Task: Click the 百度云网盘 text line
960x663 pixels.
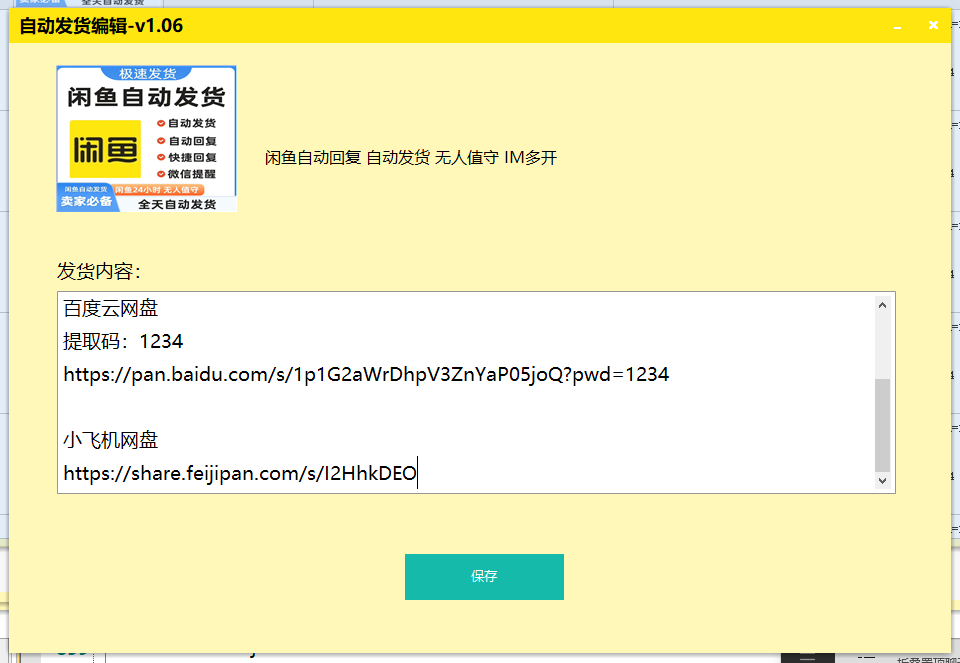Action: coord(111,308)
